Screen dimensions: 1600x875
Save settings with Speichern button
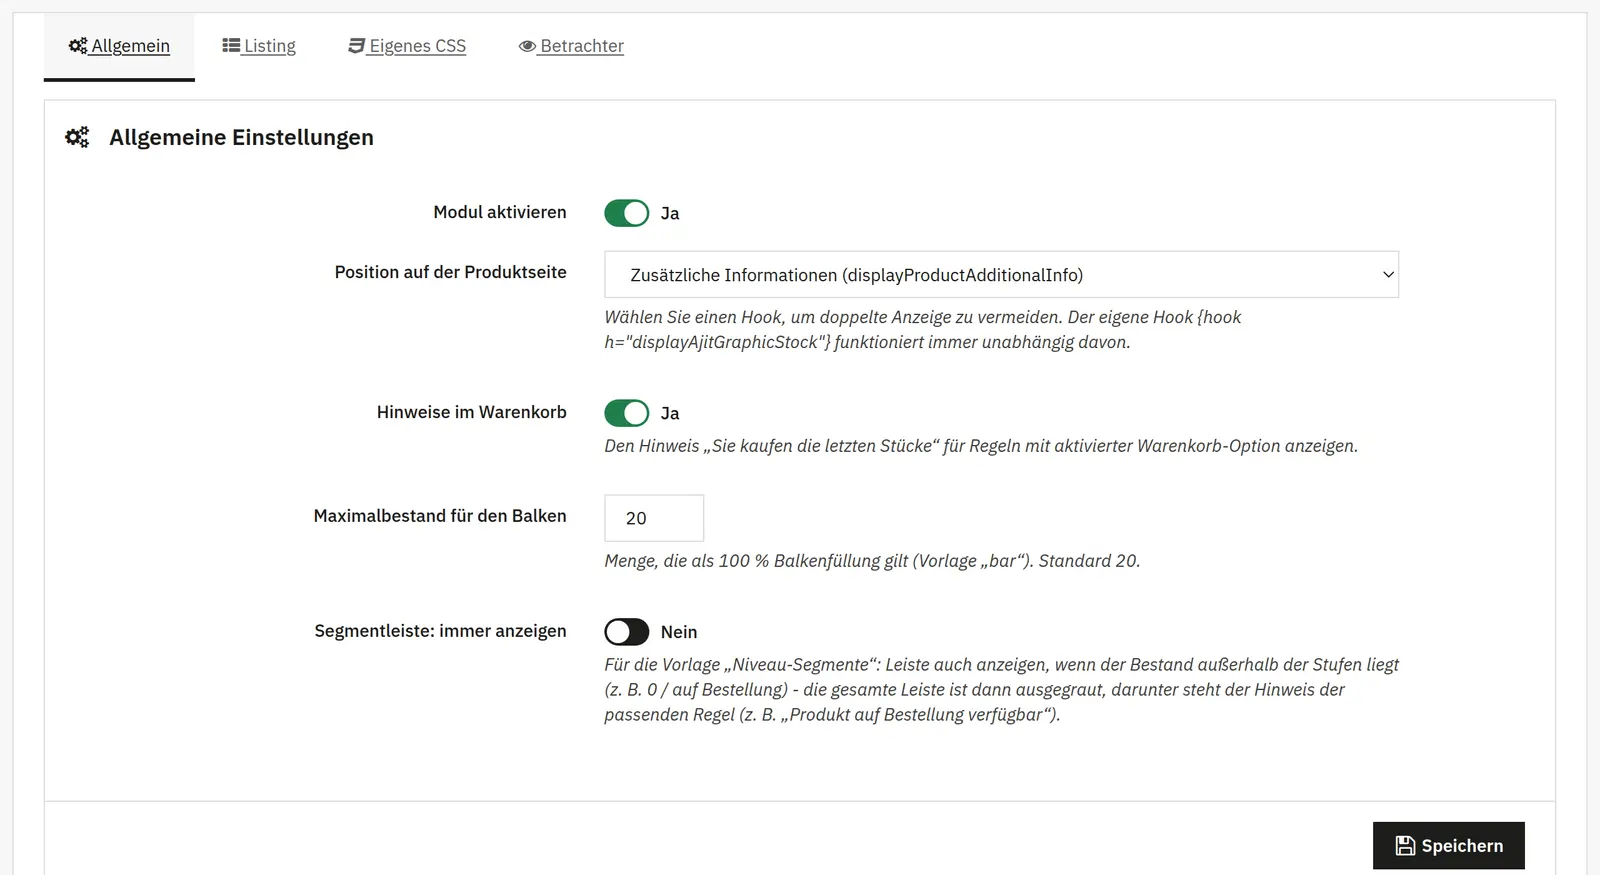pos(1449,846)
